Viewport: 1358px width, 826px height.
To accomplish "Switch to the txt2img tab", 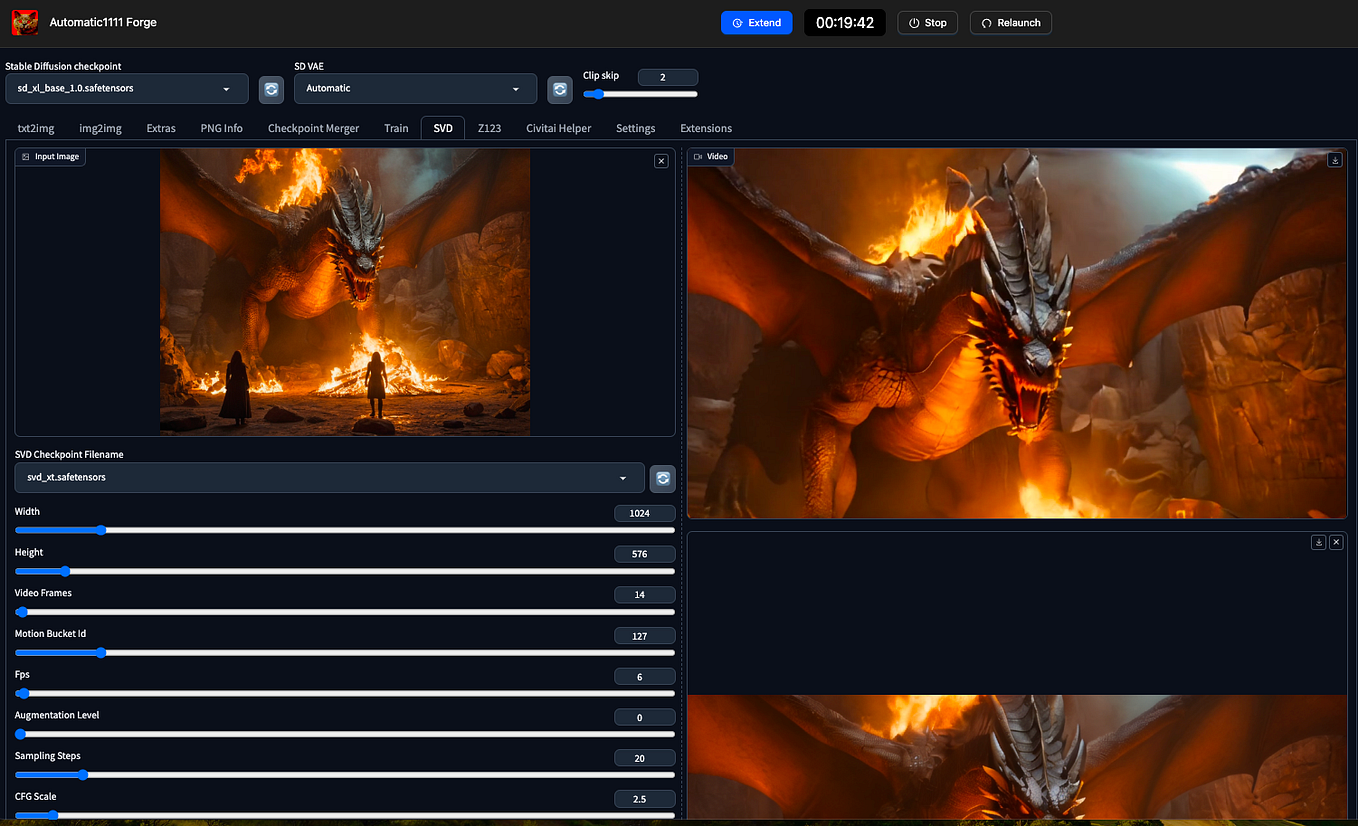I will pyautogui.click(x=35, y=128).
